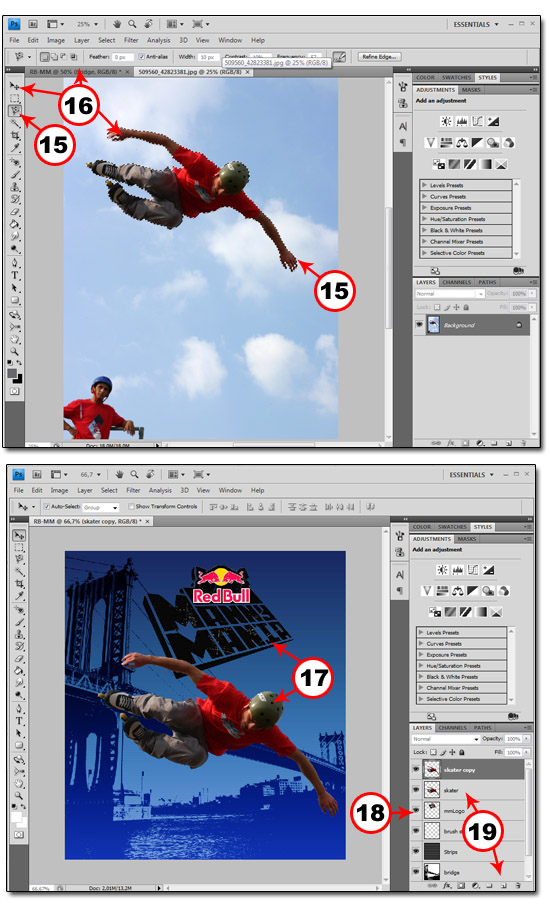Click the Vibrance adjustment icon in top window

pyautogui.click(x=431, y=143)
